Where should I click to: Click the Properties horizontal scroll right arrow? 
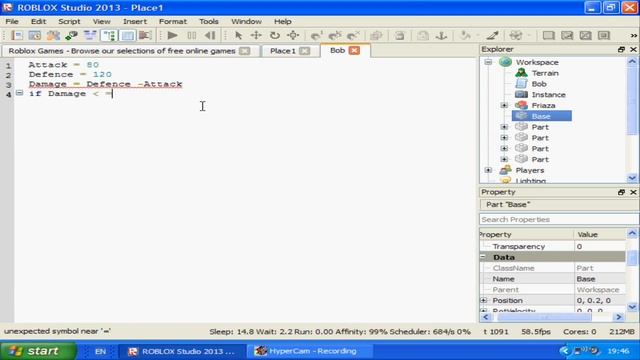[x=619, y=317]
